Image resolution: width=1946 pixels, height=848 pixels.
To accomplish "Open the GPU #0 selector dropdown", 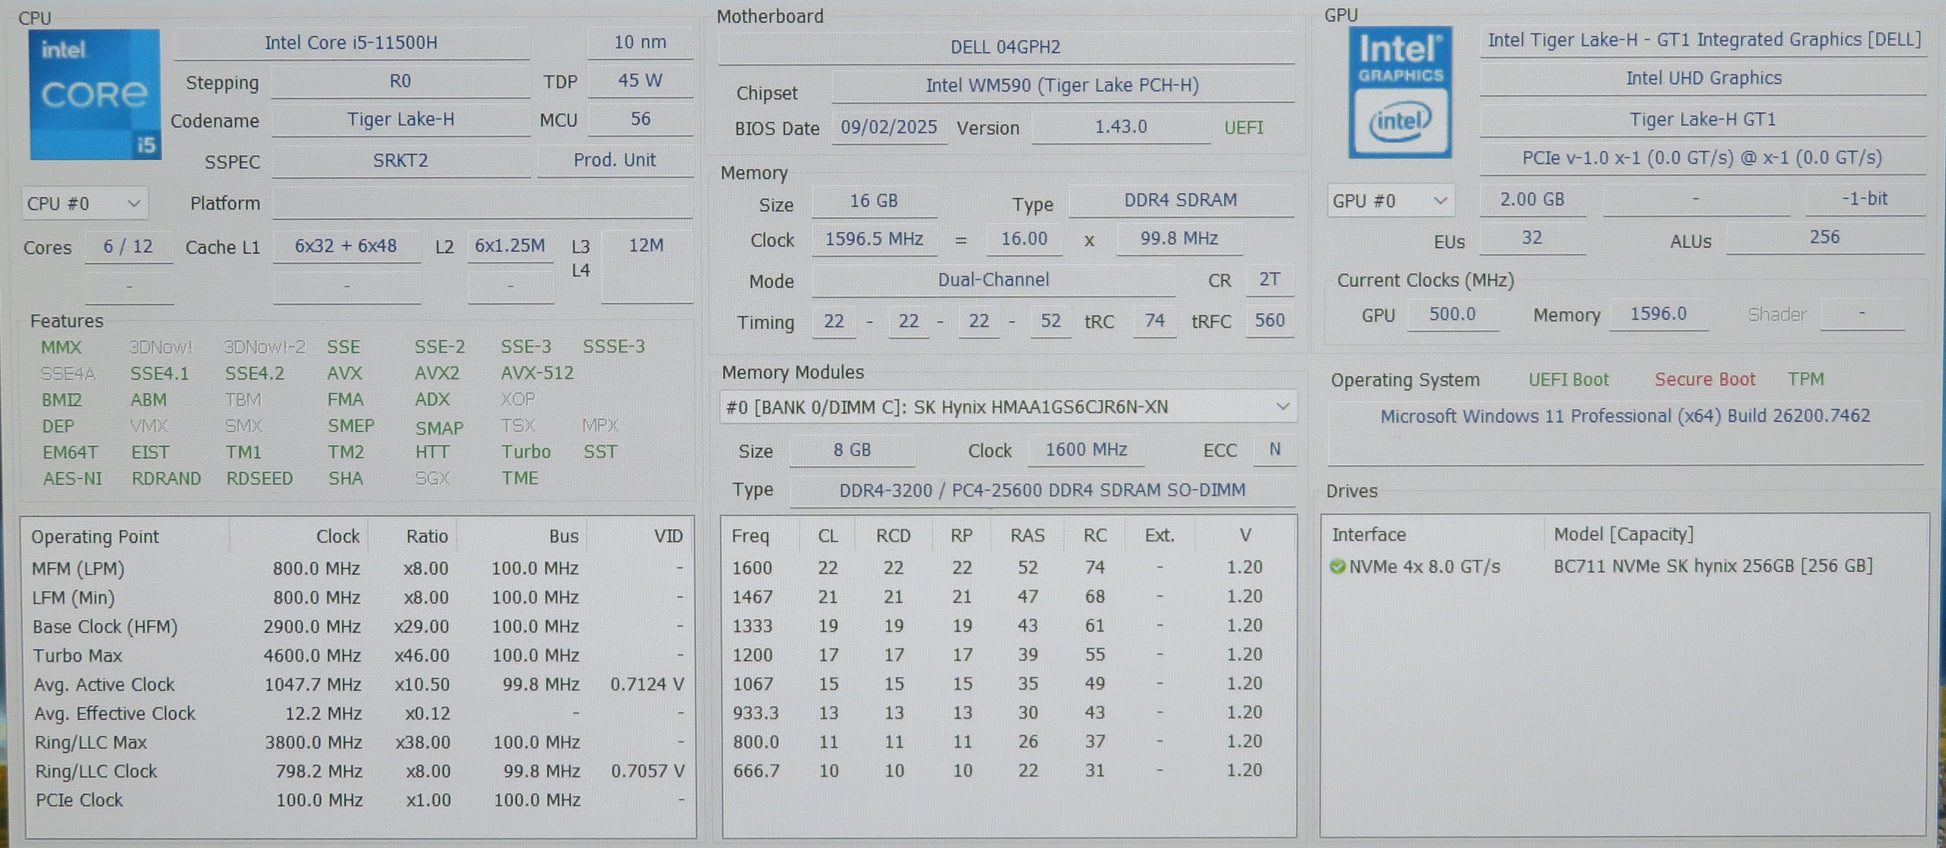I will [1389, 201].
